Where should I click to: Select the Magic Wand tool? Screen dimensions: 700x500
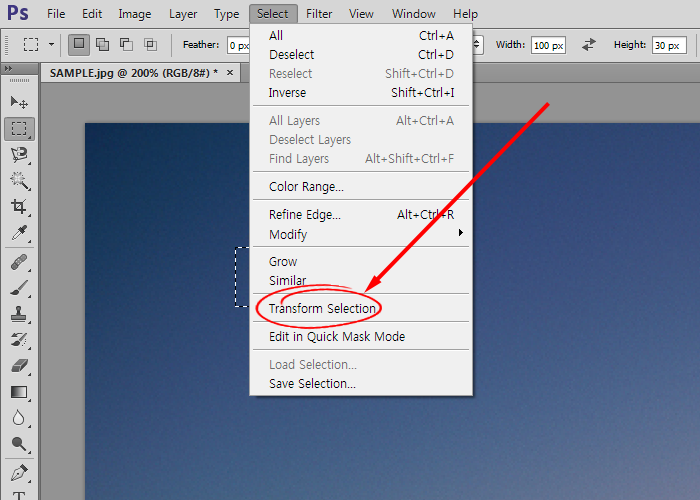(x=19, y=180)
